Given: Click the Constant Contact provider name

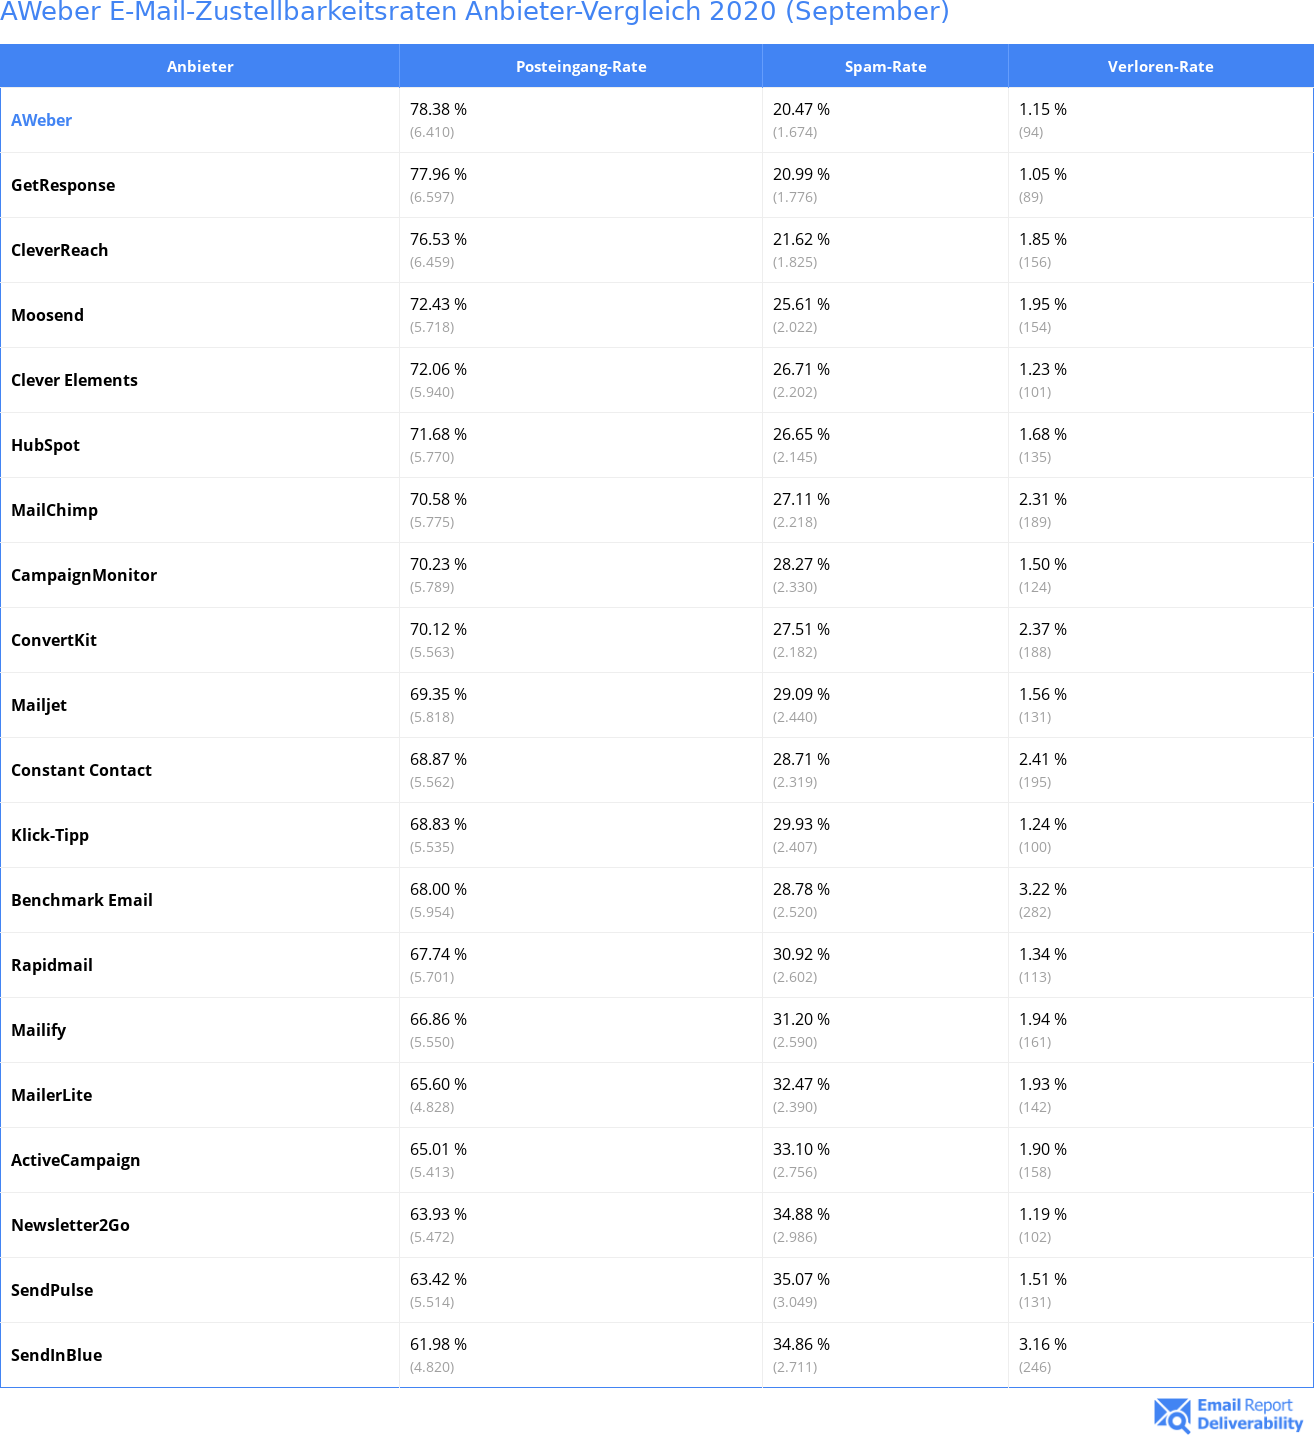Looking at the screenshot, I should click(x=81, y=770).
